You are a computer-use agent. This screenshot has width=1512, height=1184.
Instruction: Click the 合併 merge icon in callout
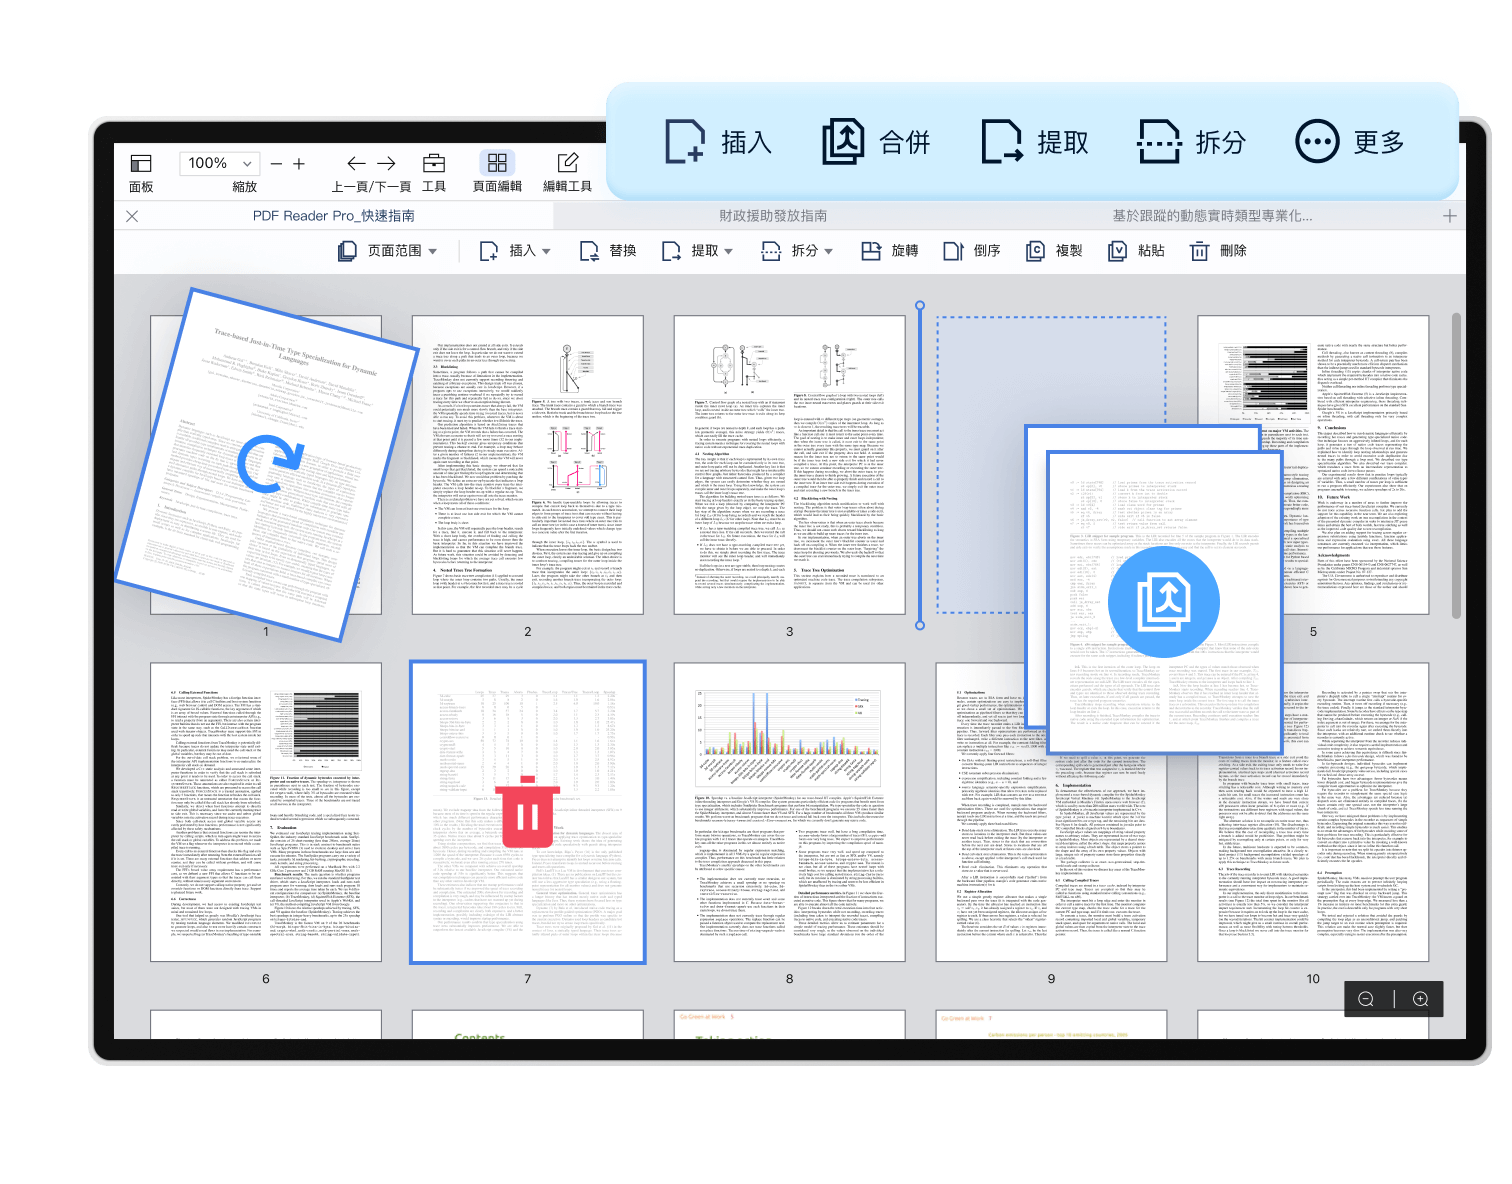pyautogui.click(x=843, y=142)
